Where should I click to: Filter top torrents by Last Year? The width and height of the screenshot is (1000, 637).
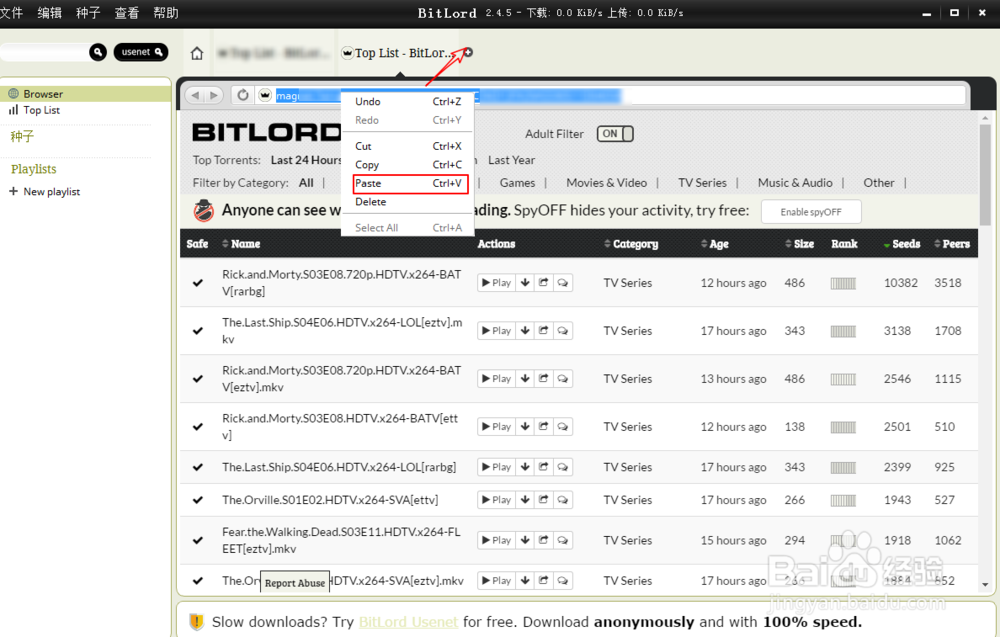[x=511, y=160]
